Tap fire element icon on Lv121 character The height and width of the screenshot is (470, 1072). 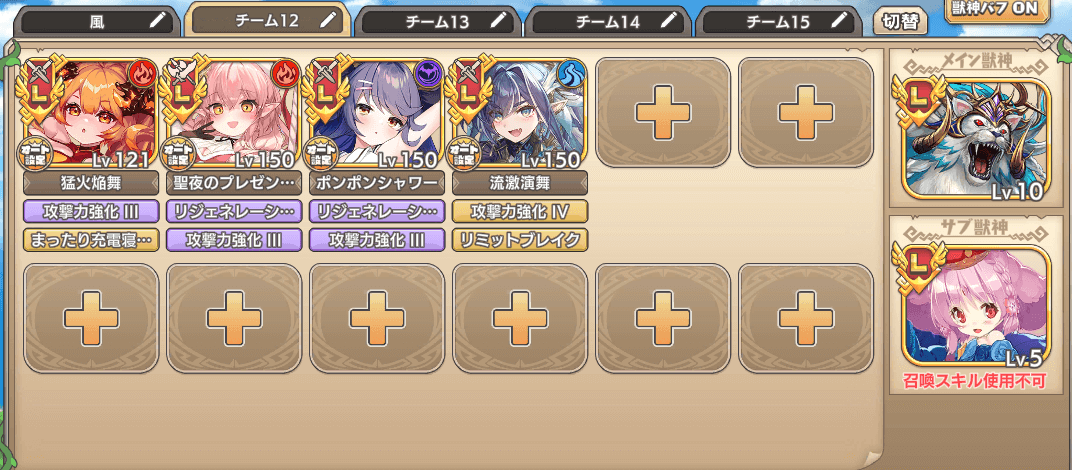coord(143,73)
